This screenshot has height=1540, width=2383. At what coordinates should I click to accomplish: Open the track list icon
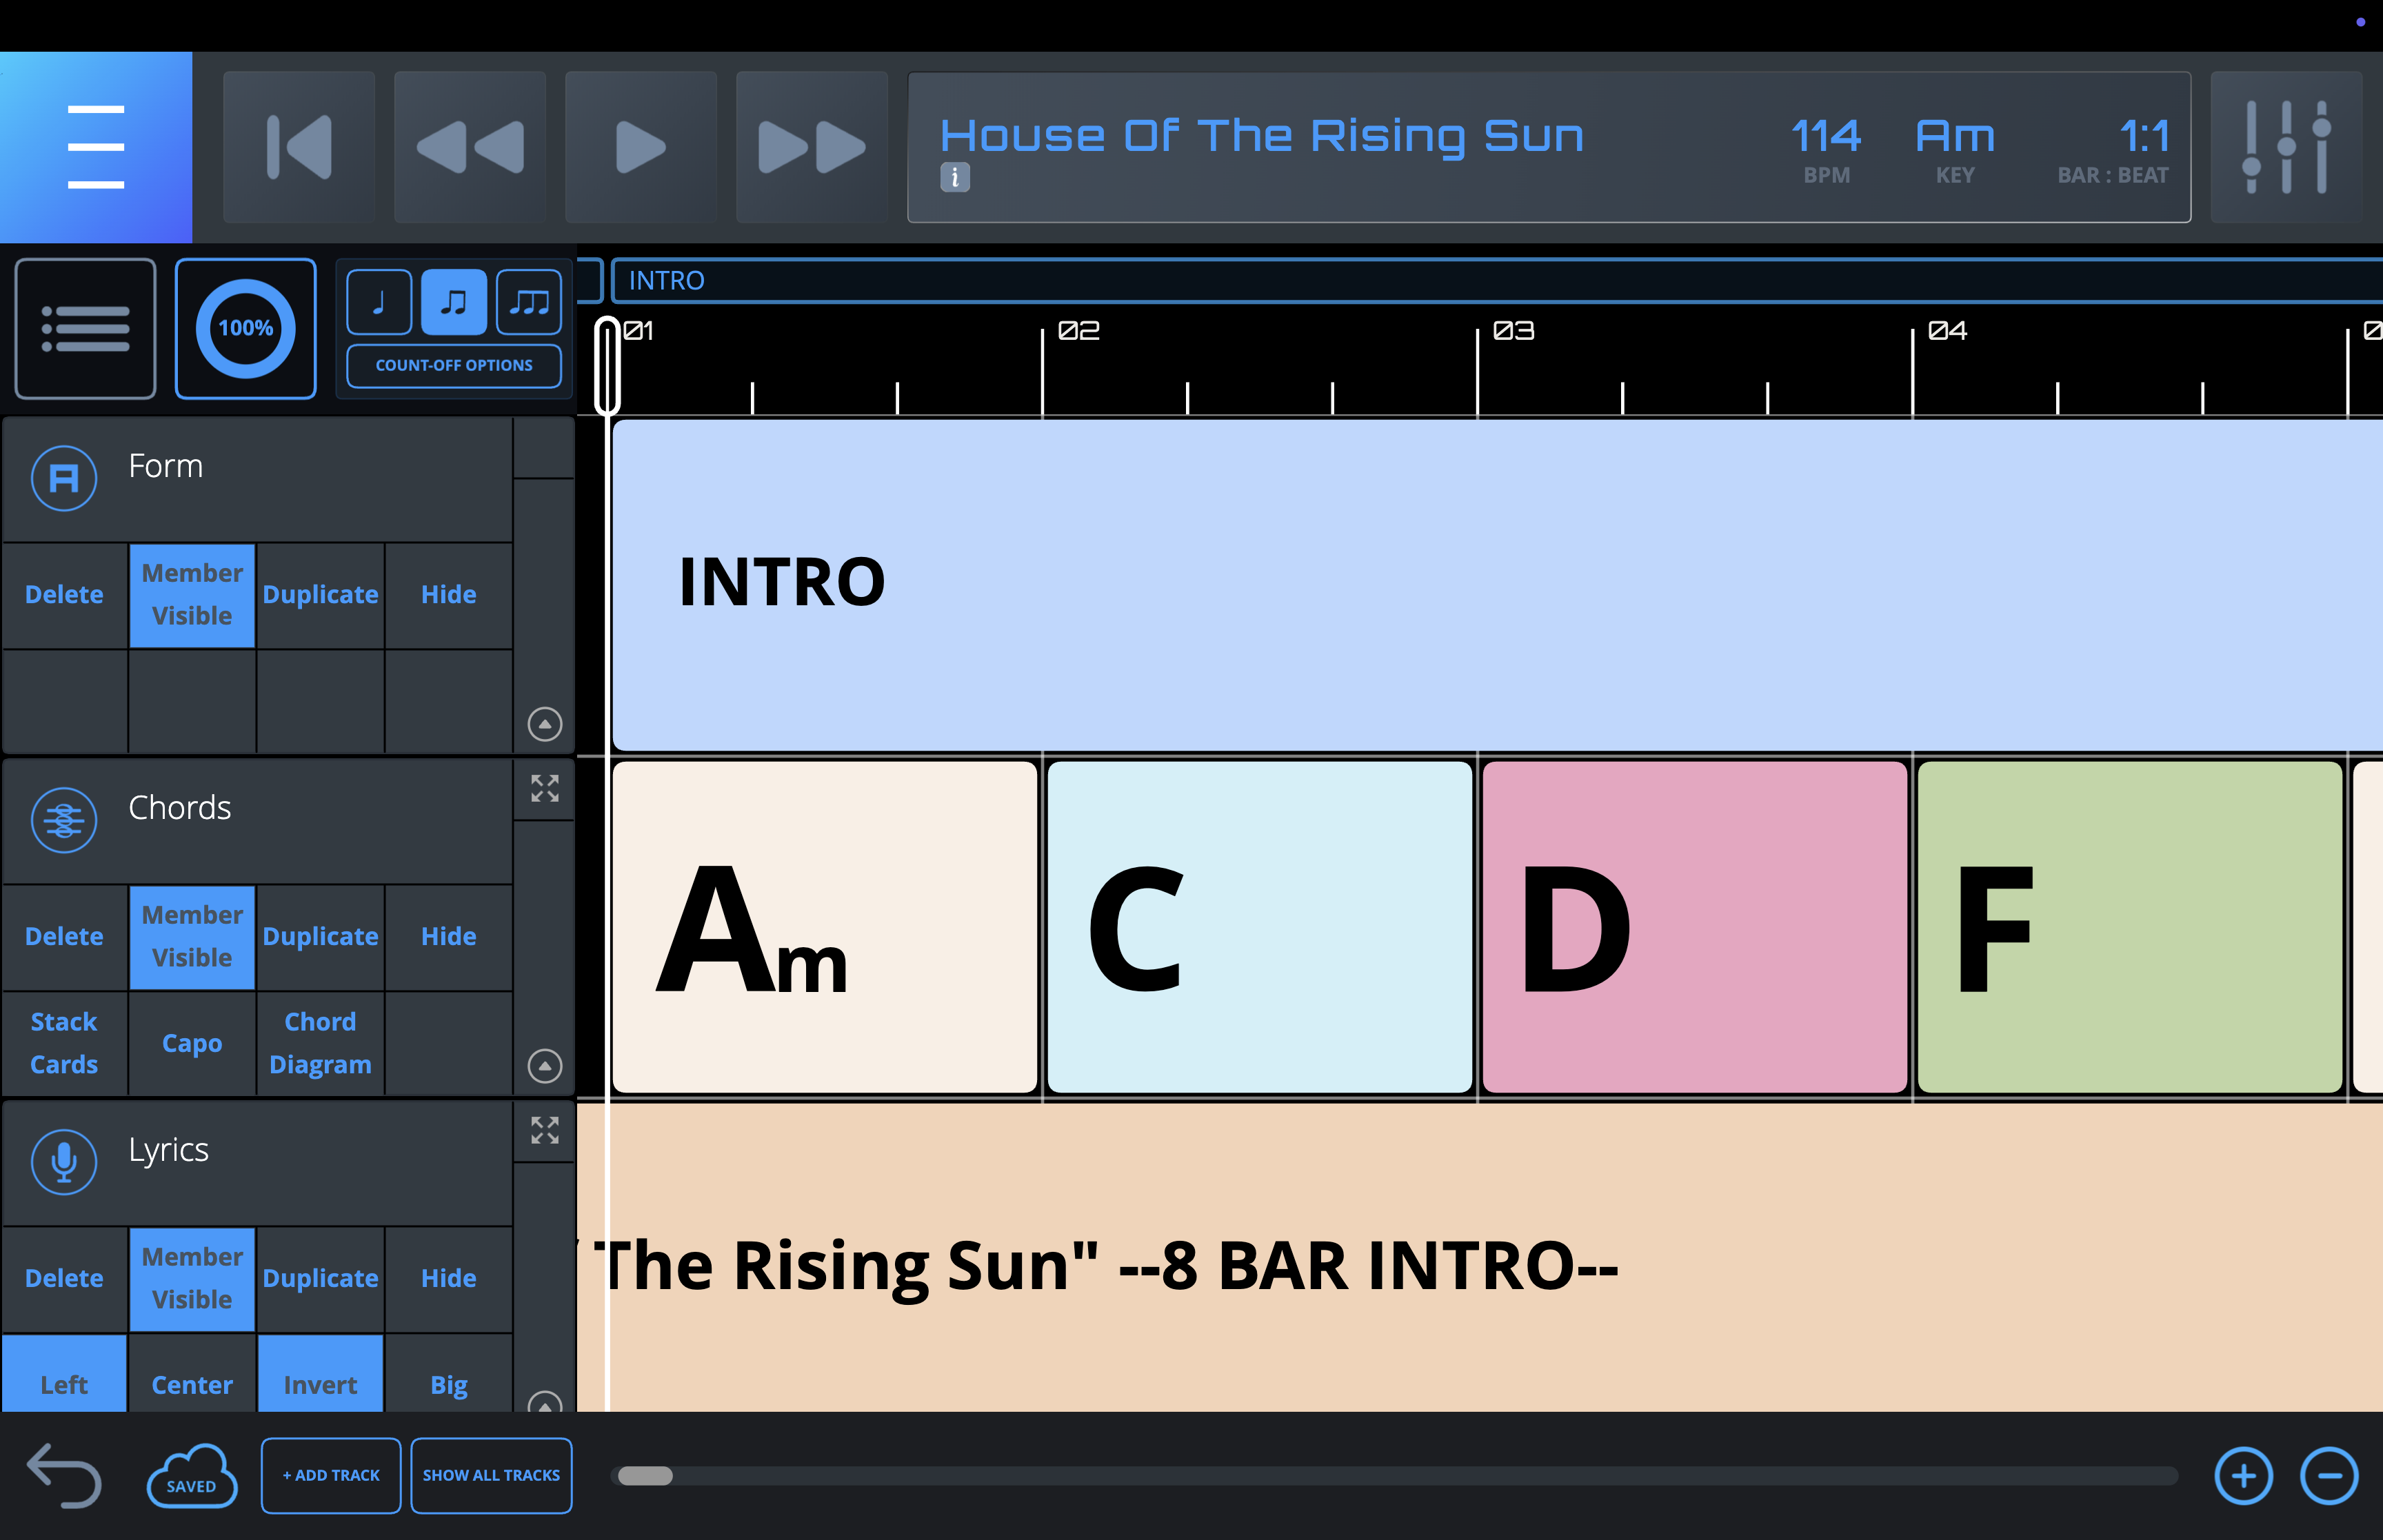pyautogui.click(x=85, y=329)
